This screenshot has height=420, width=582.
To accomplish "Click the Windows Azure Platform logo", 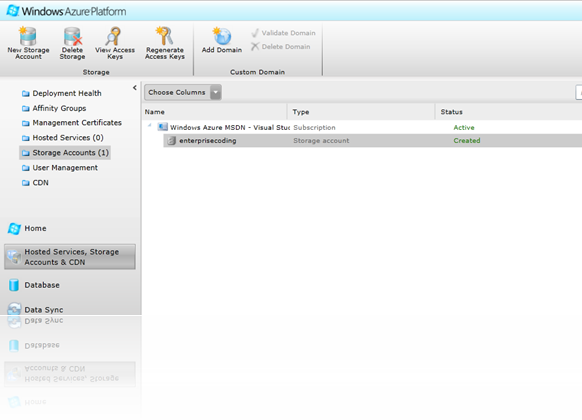I will pos(66,11).
